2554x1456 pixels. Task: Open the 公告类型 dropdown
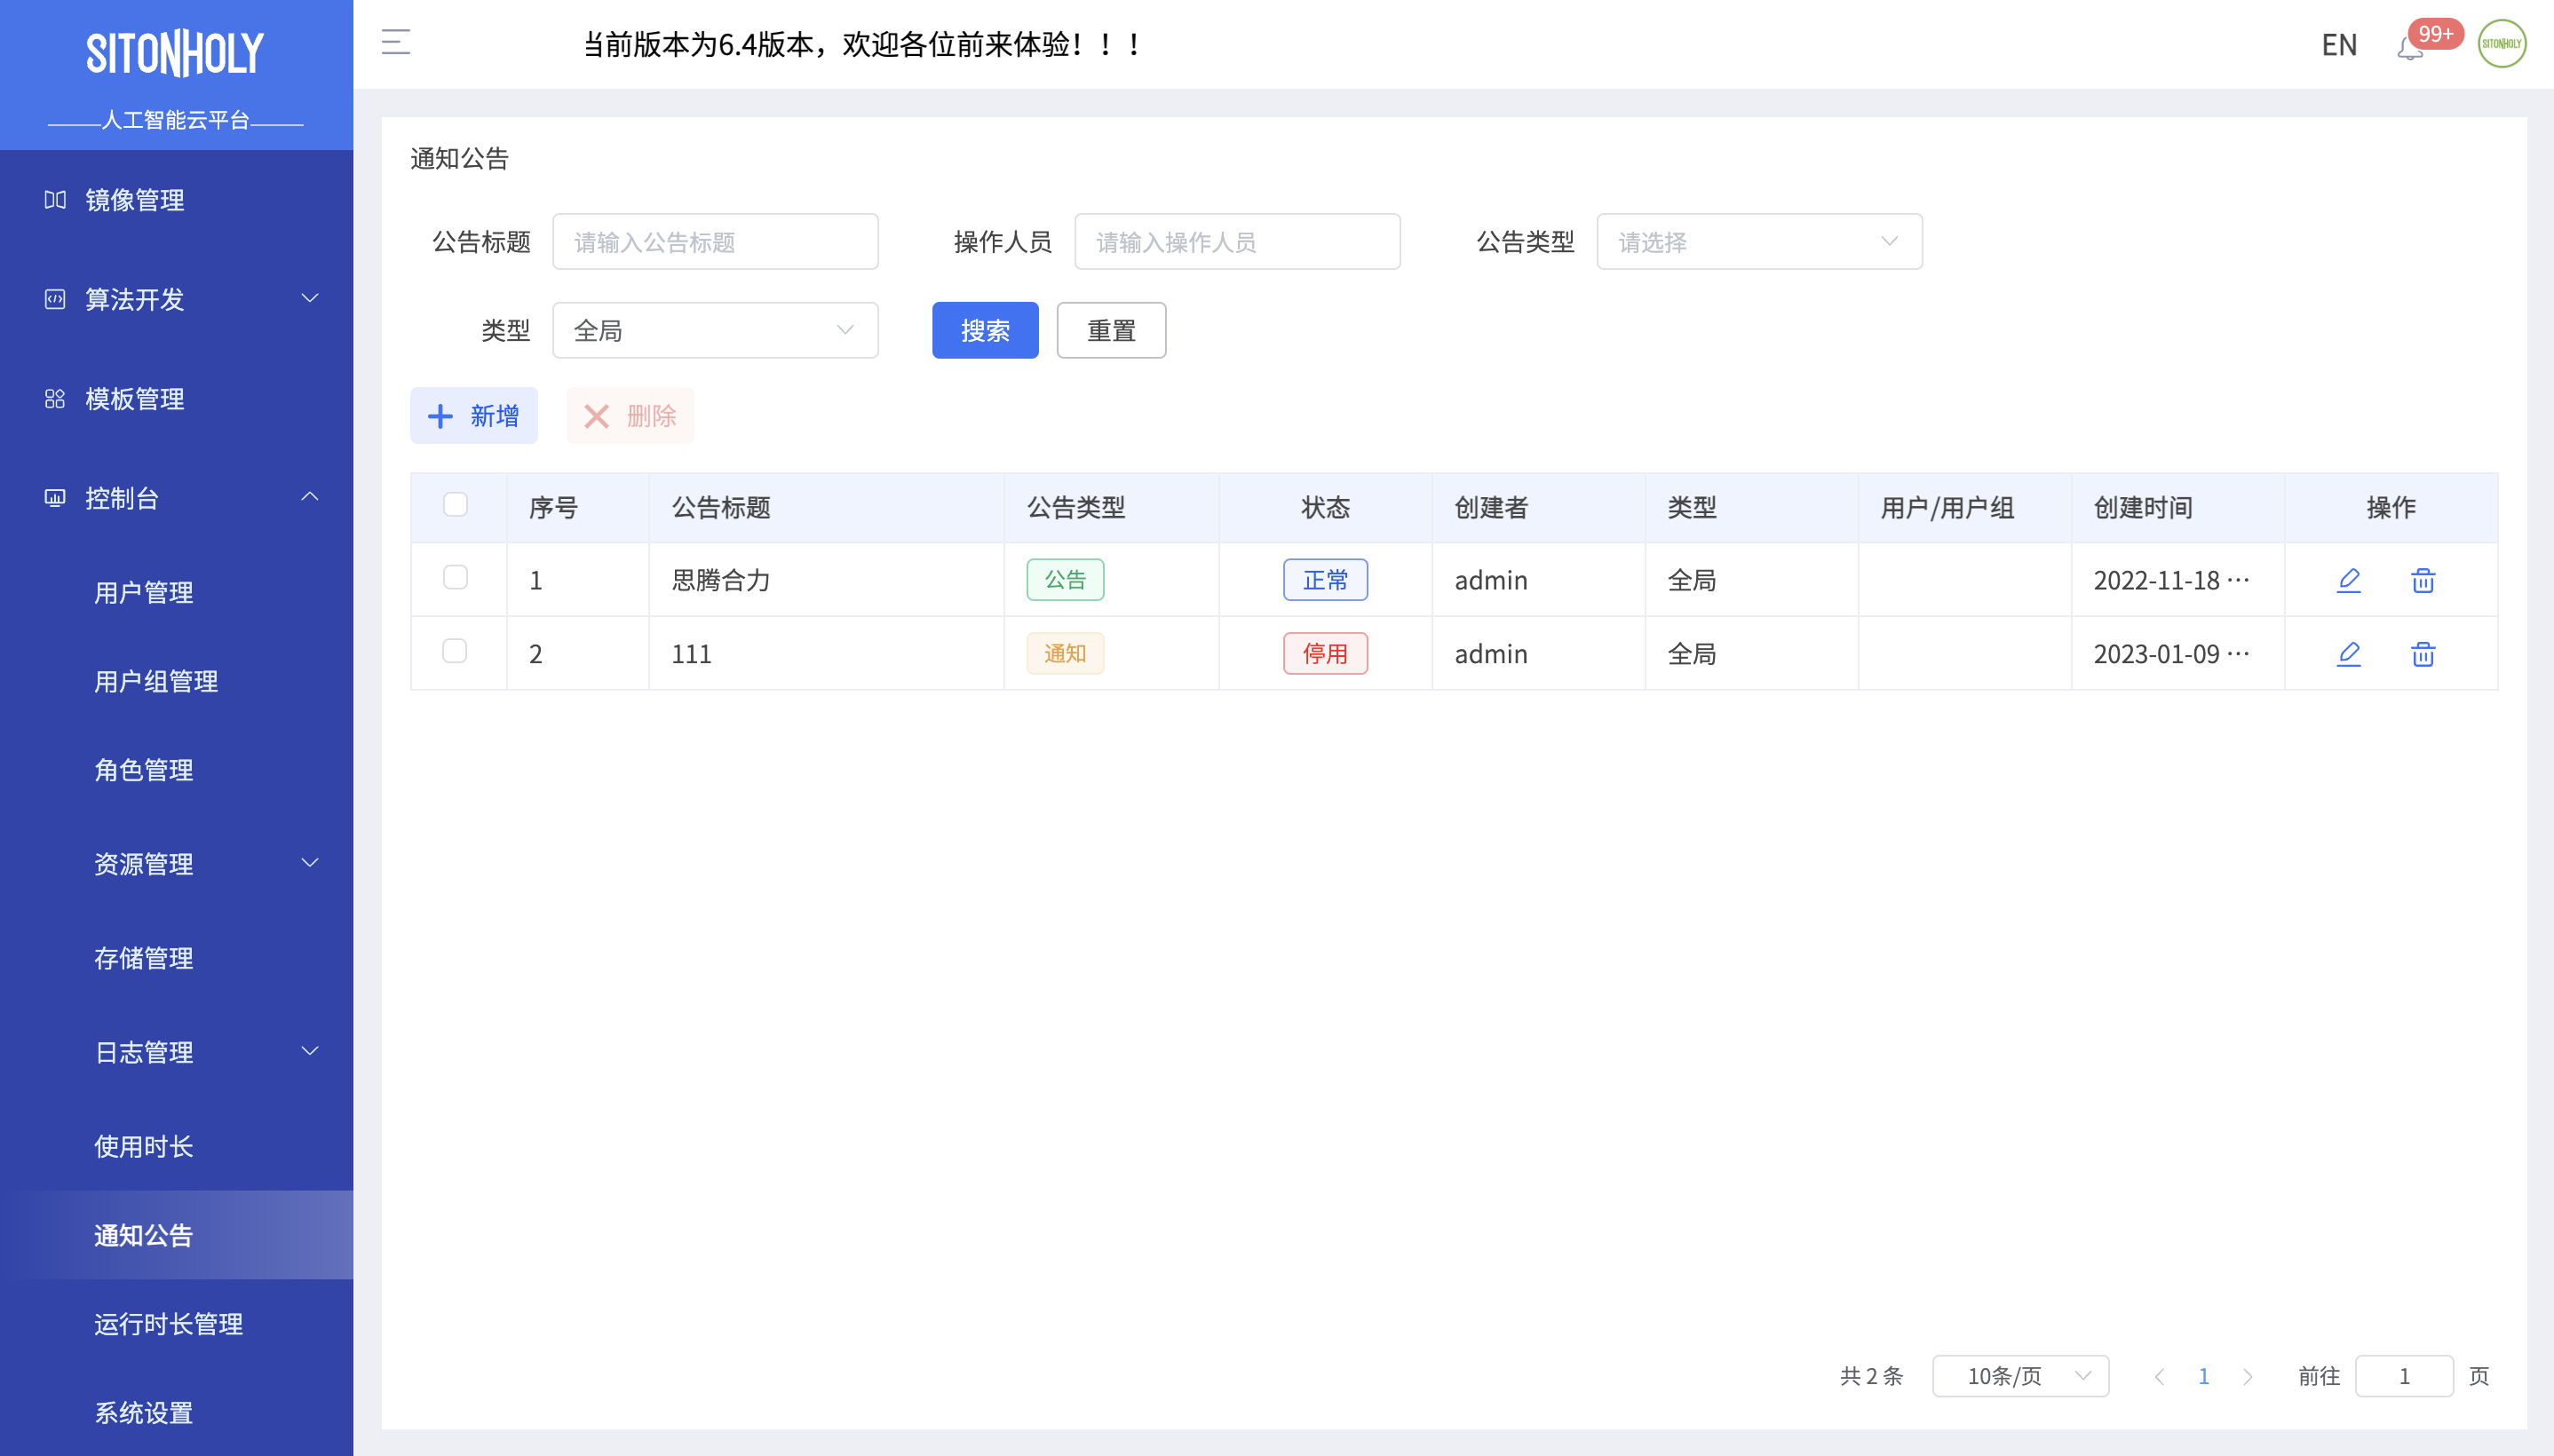(x=1759, y=242)
